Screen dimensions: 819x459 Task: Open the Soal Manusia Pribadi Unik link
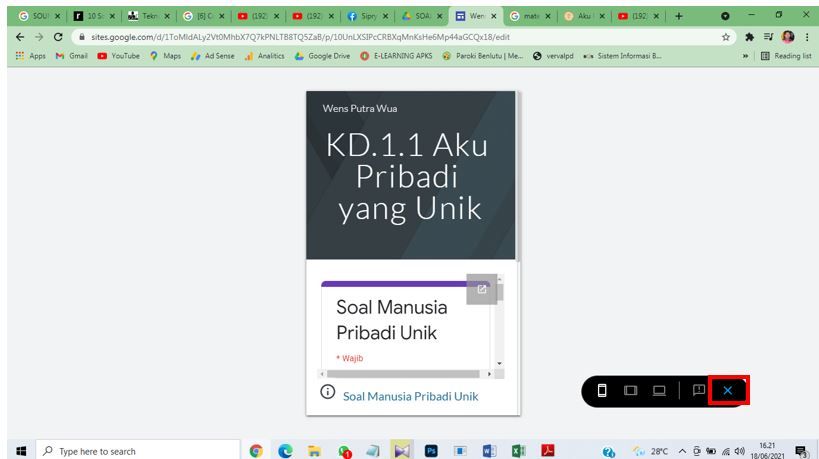(x=410, y=396)
